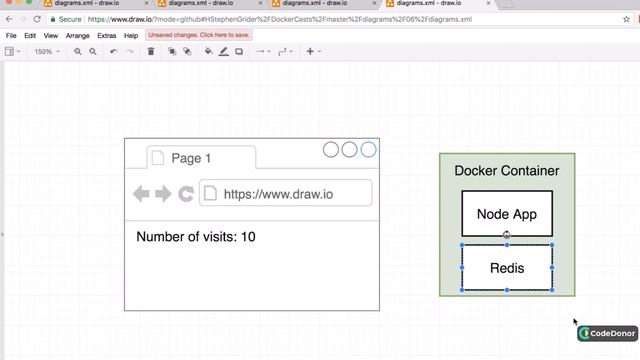Viewport: 640px width, 360px height.
Task: Close the active fourth diagrams.xml tab
Action: (x=488, y=3)
